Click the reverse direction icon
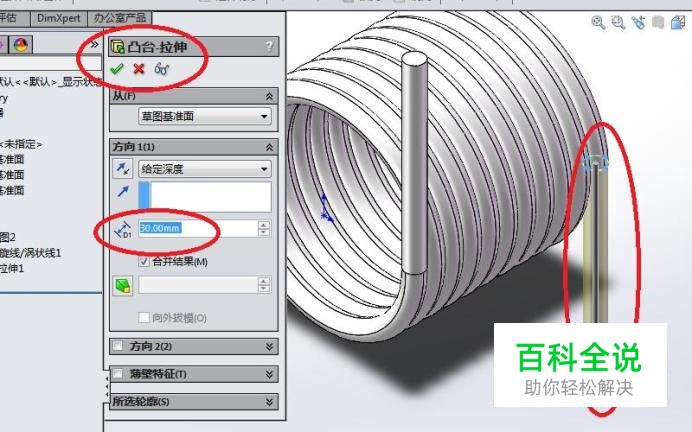Screen dimensions: 692x432 point(123,169)
